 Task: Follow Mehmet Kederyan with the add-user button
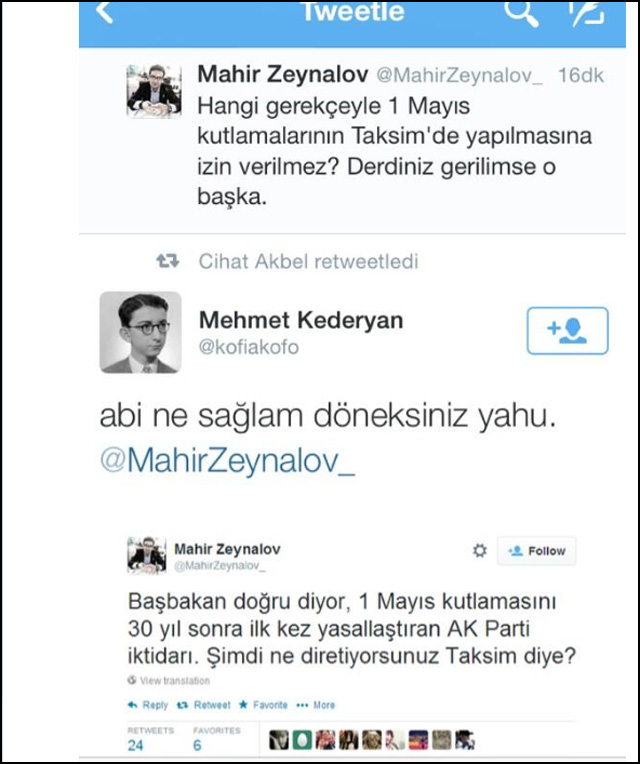pos(567,330)
